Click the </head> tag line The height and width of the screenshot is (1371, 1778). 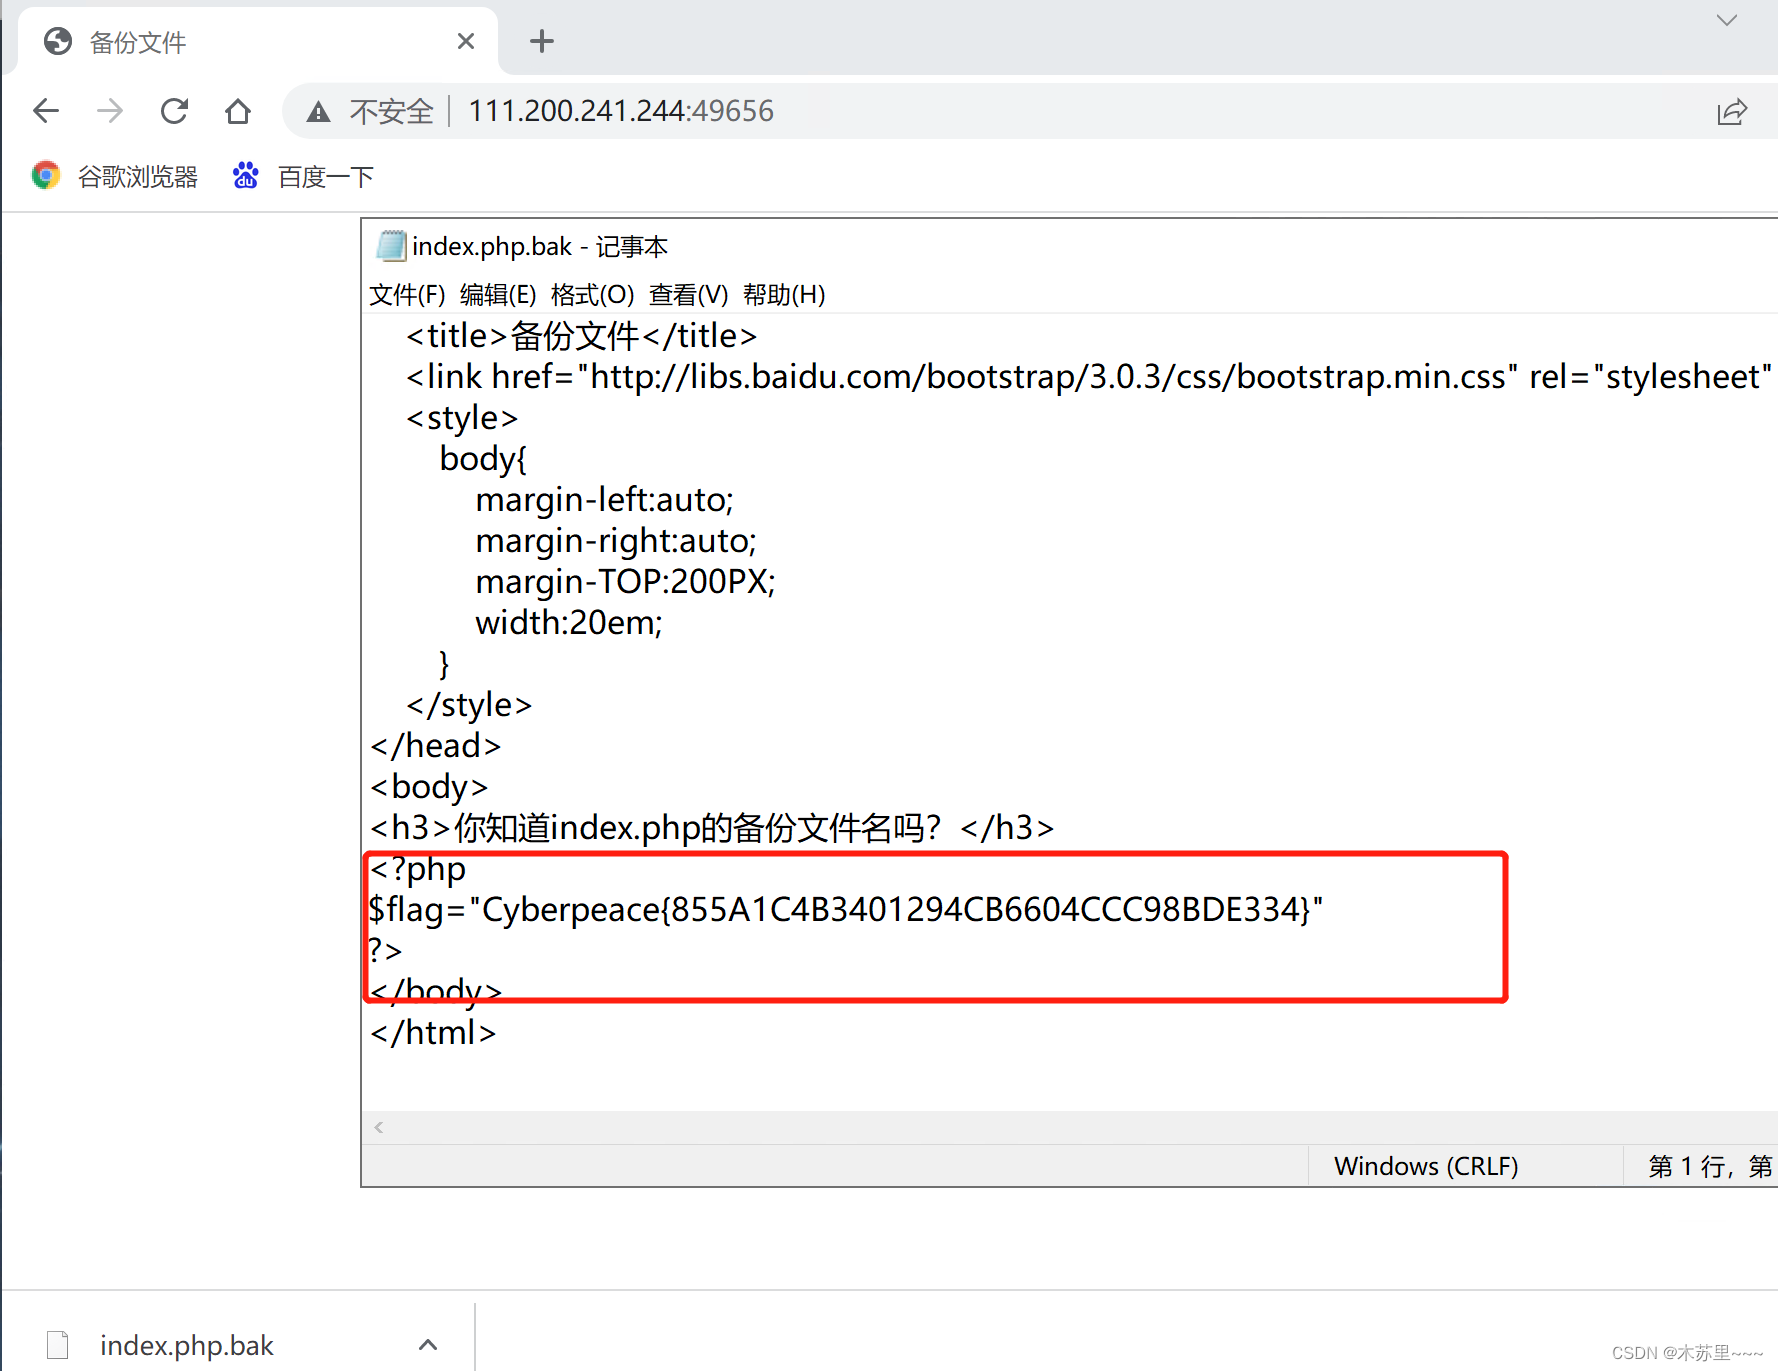[435, 746]
